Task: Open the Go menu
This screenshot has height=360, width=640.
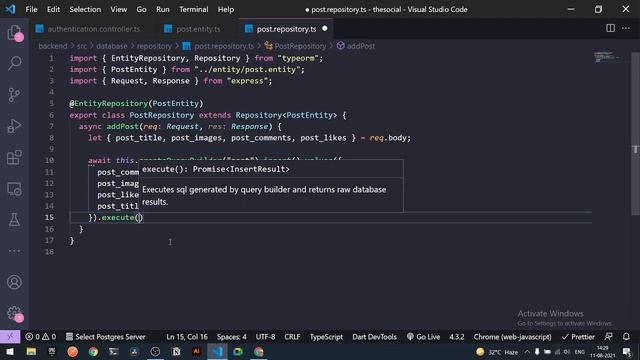Action: 141,9
